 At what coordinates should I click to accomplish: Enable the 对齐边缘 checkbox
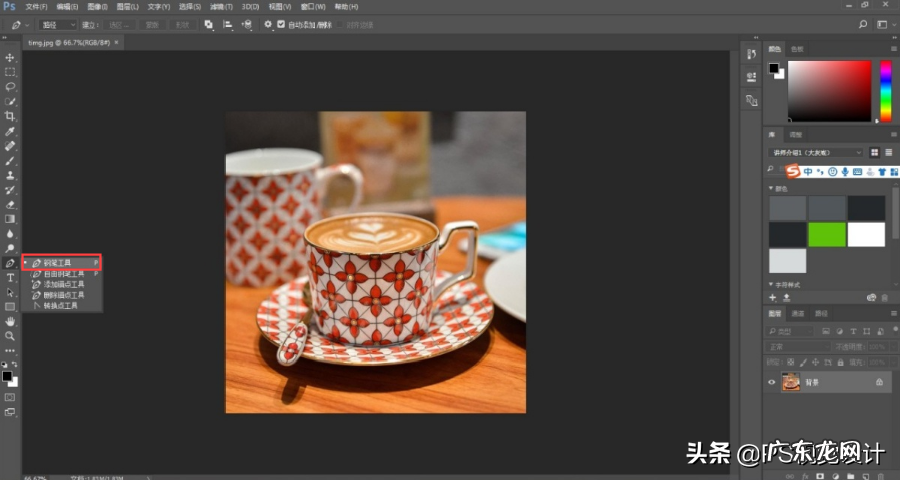tap(339, 24)
